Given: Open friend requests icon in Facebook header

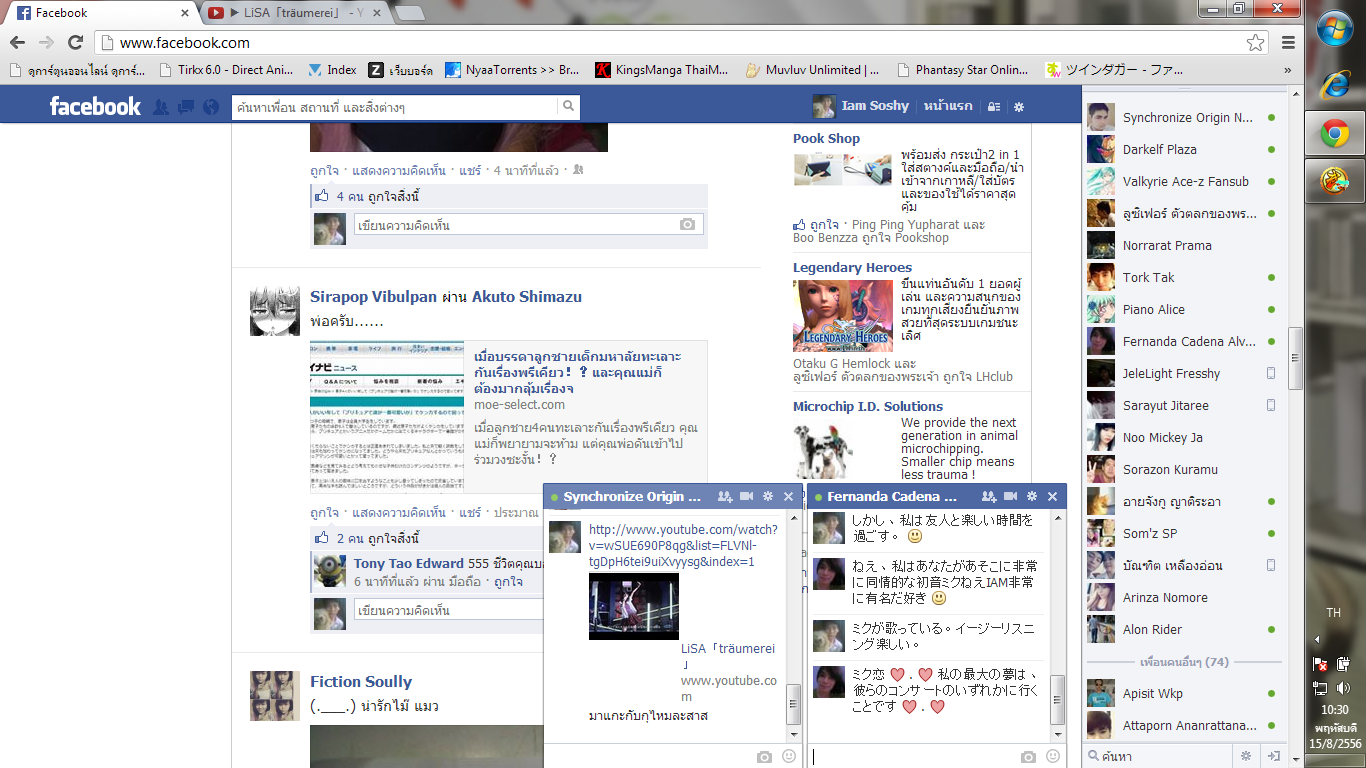Looking at the screenshot, I should [x=160, y=106].
